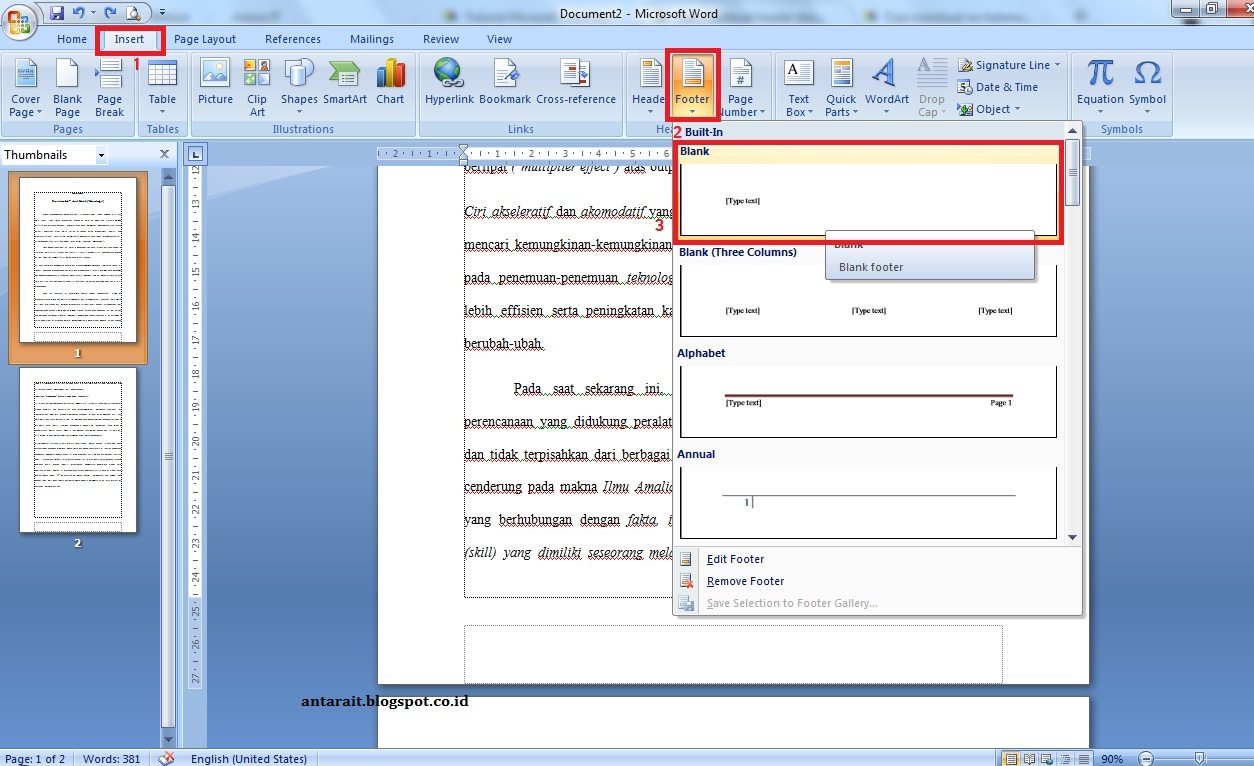Screen dimensions: 1254x766
Task: Select Remove Footer option
Action: click(745, 581)
